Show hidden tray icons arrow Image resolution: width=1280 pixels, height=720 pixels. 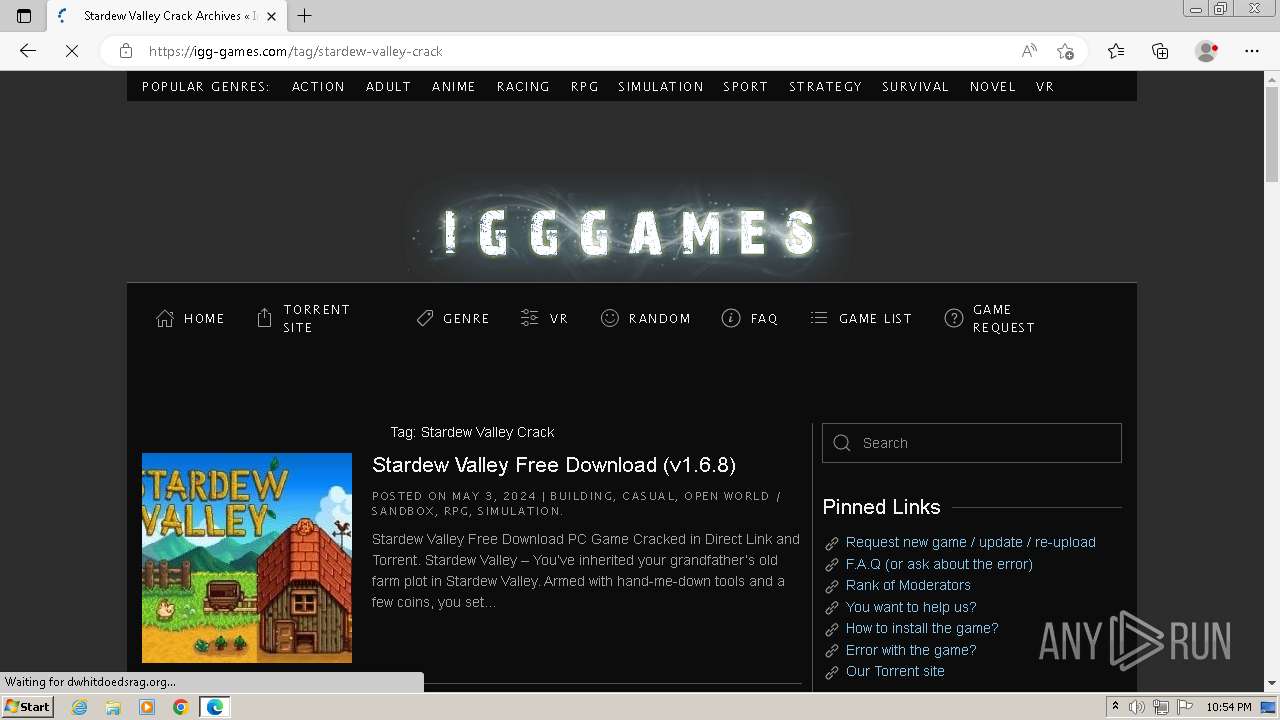tap(1115, 707)
